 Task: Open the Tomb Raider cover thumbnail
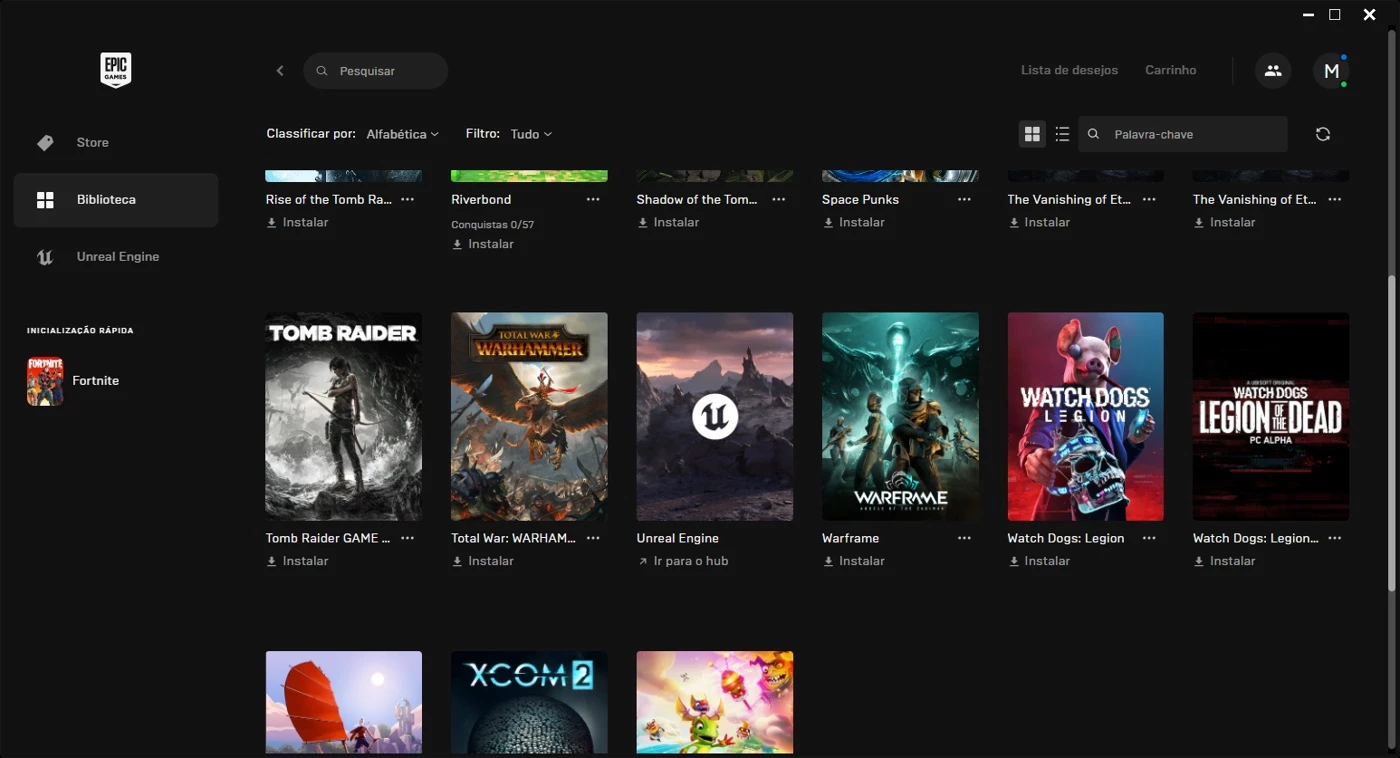point(344,417)
